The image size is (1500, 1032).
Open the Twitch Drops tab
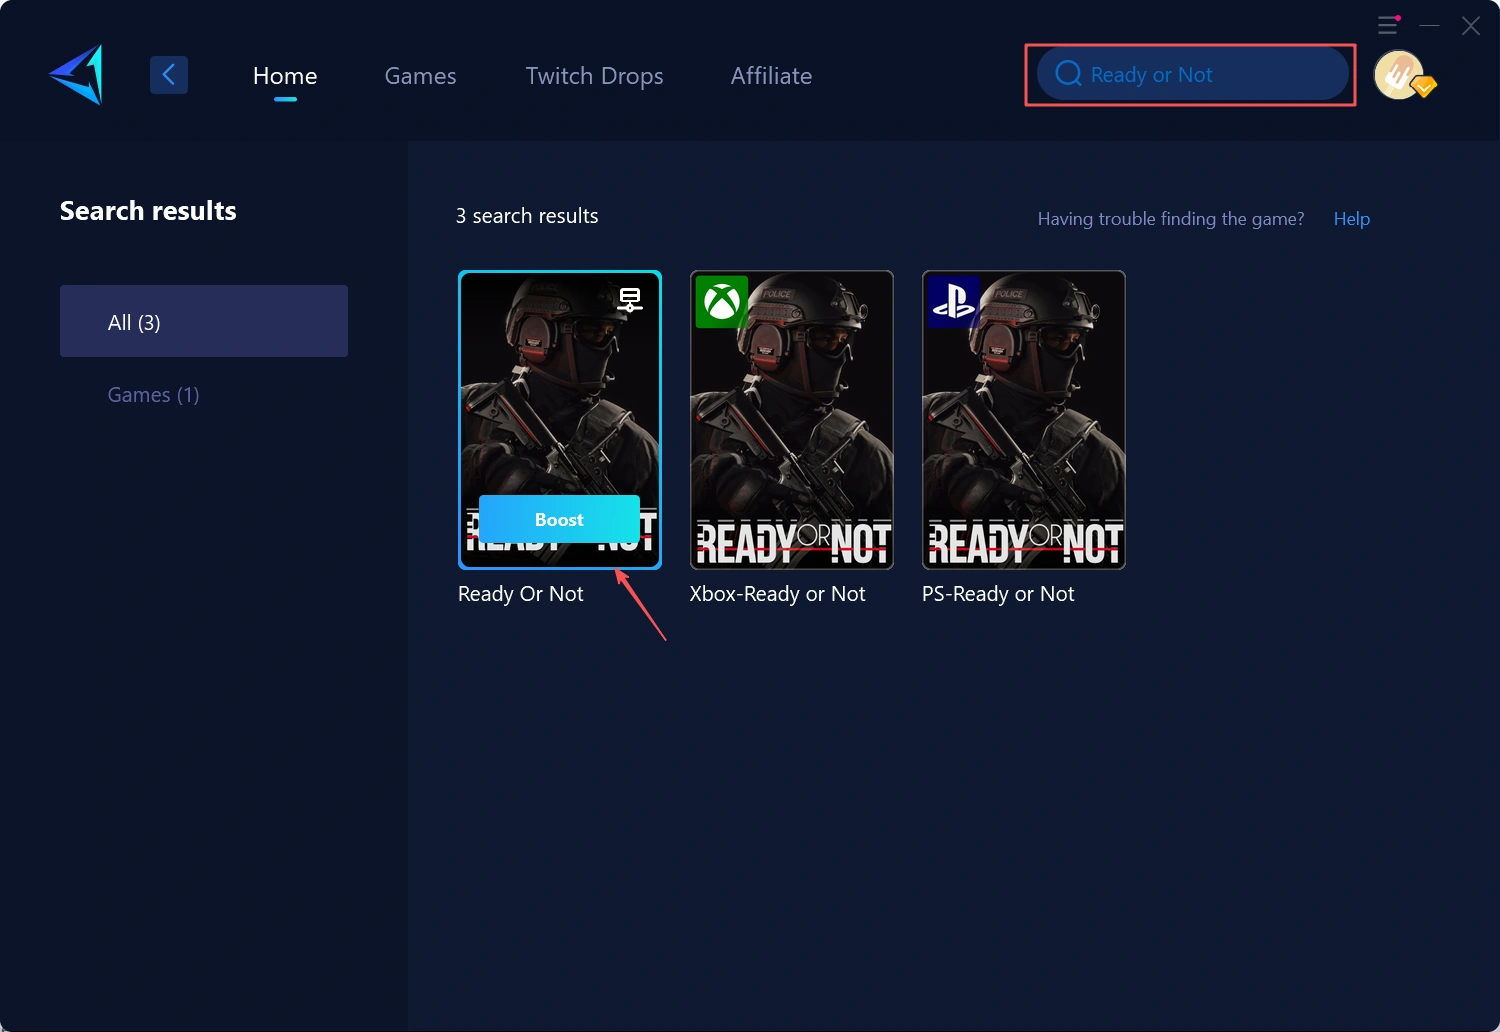tap(594, 76)
